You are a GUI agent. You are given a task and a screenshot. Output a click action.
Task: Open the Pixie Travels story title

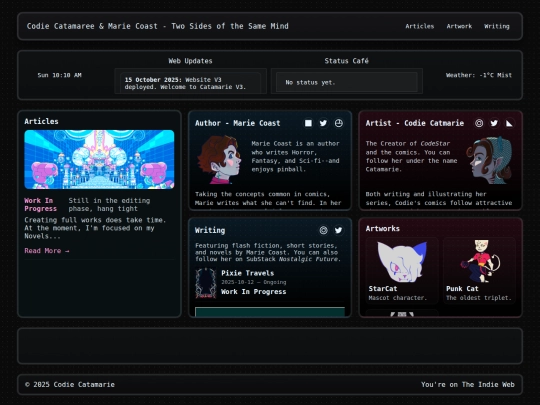248,273
